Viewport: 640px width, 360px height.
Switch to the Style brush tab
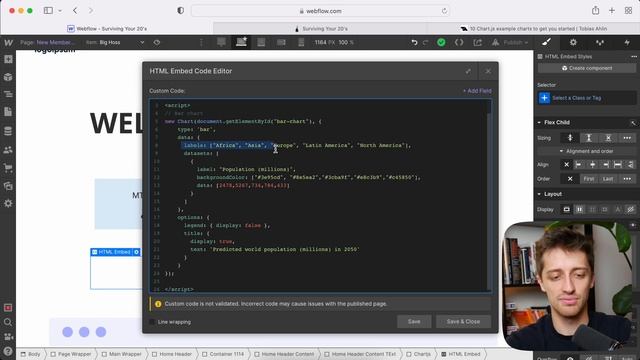(x=547, y=42)
